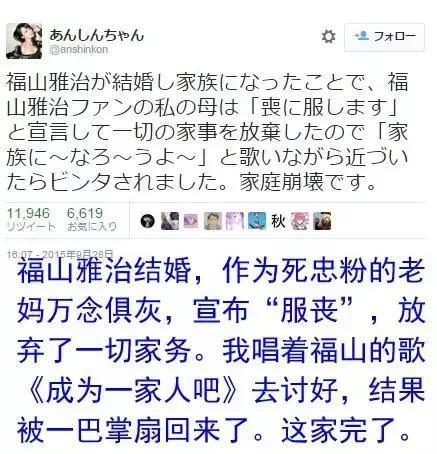Open the 秋 character retweeter avatar
This screenshot has height=454, width=437.
click(278, 221)
